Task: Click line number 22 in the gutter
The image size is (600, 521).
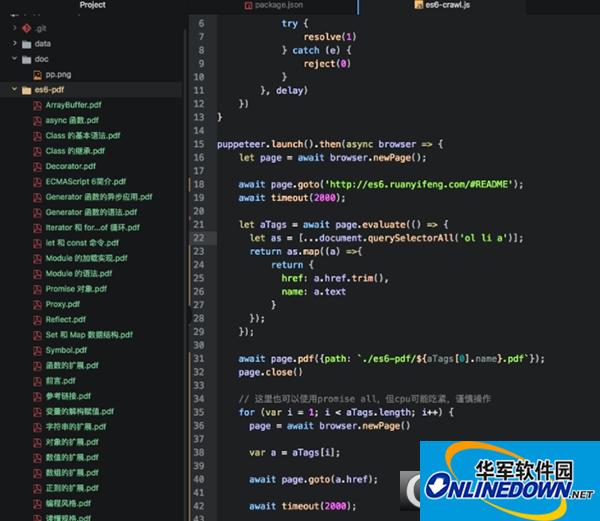Action: [x=199, y=238]
